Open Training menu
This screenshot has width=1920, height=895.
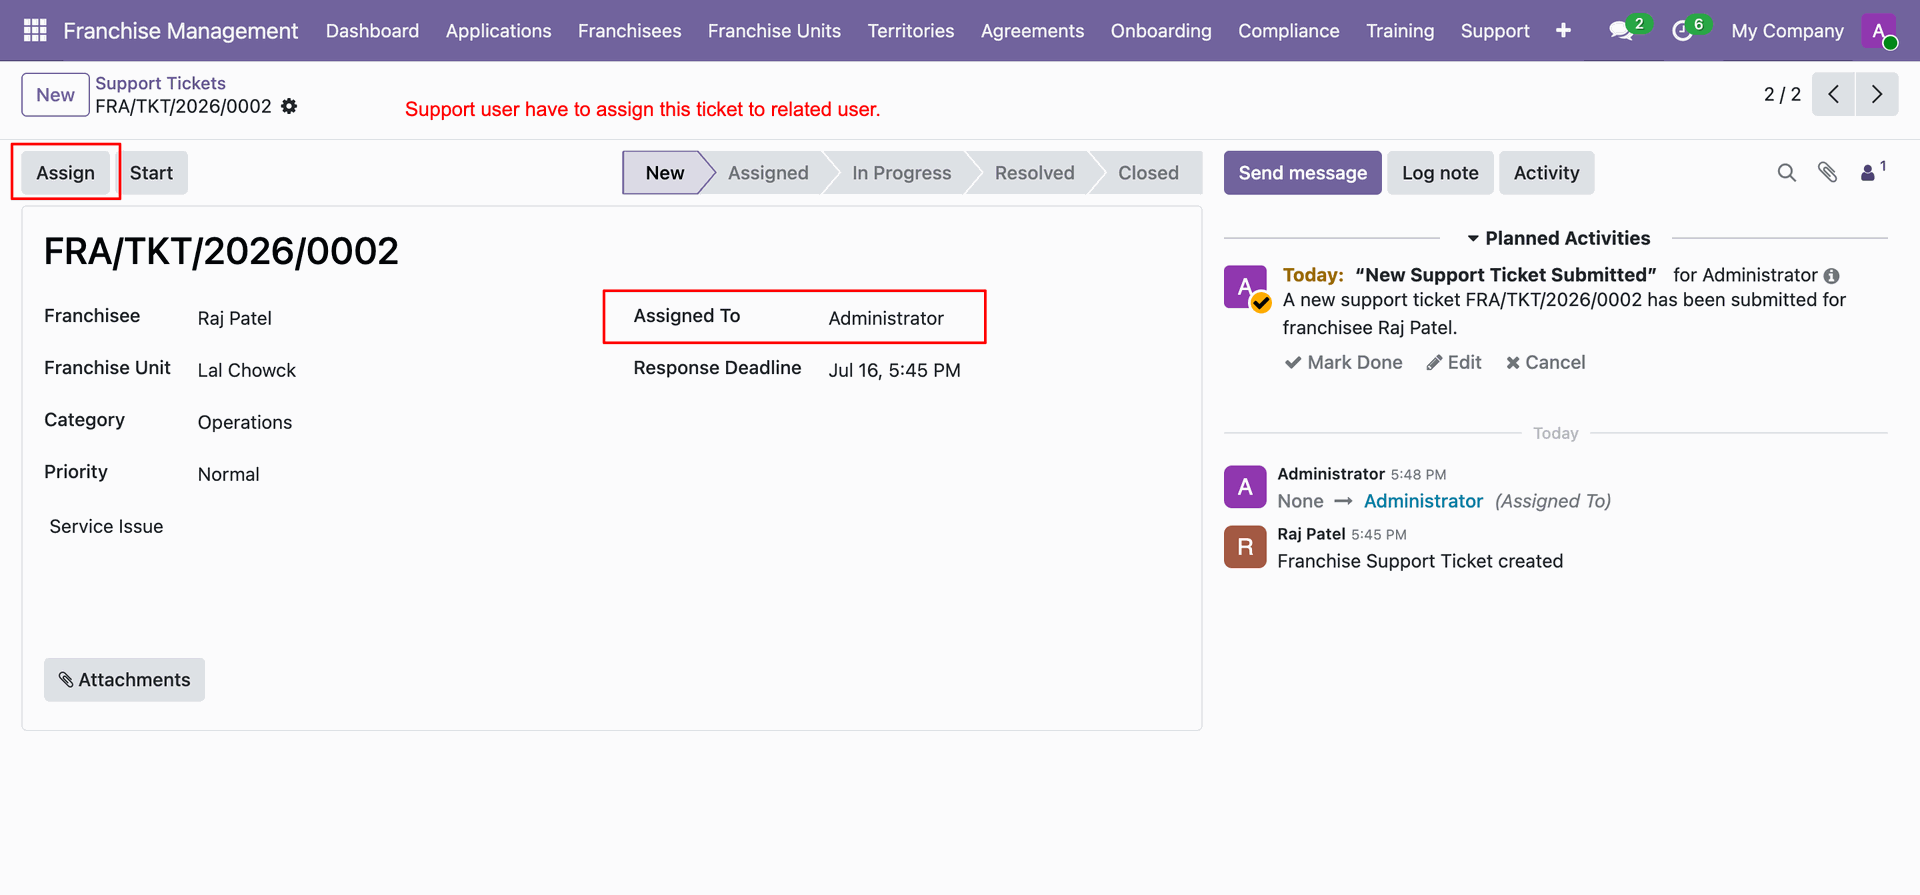pos(1399,31)
